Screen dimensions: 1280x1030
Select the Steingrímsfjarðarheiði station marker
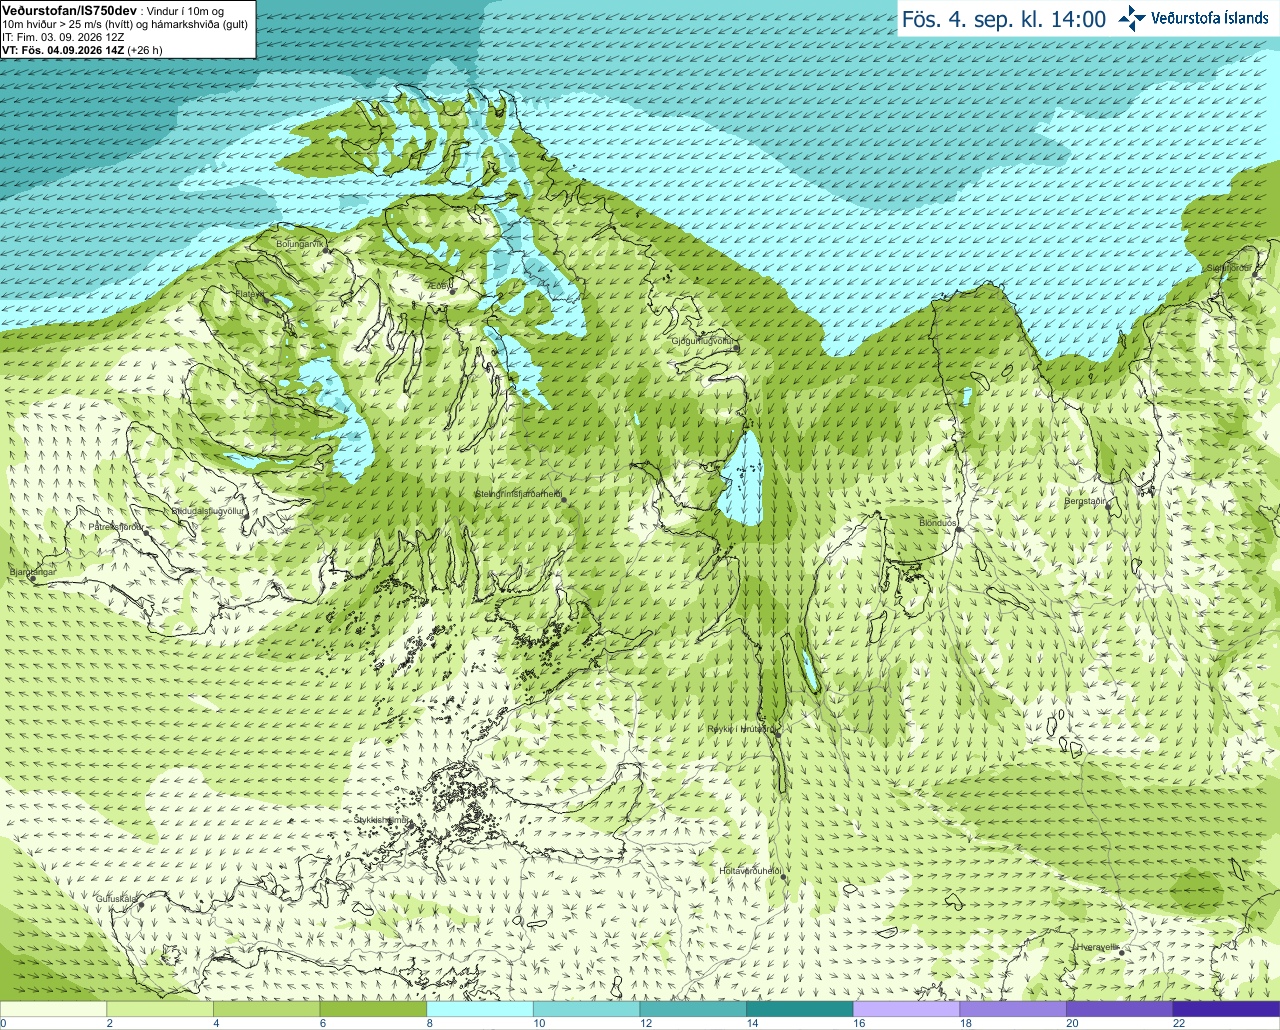point(564,499)
